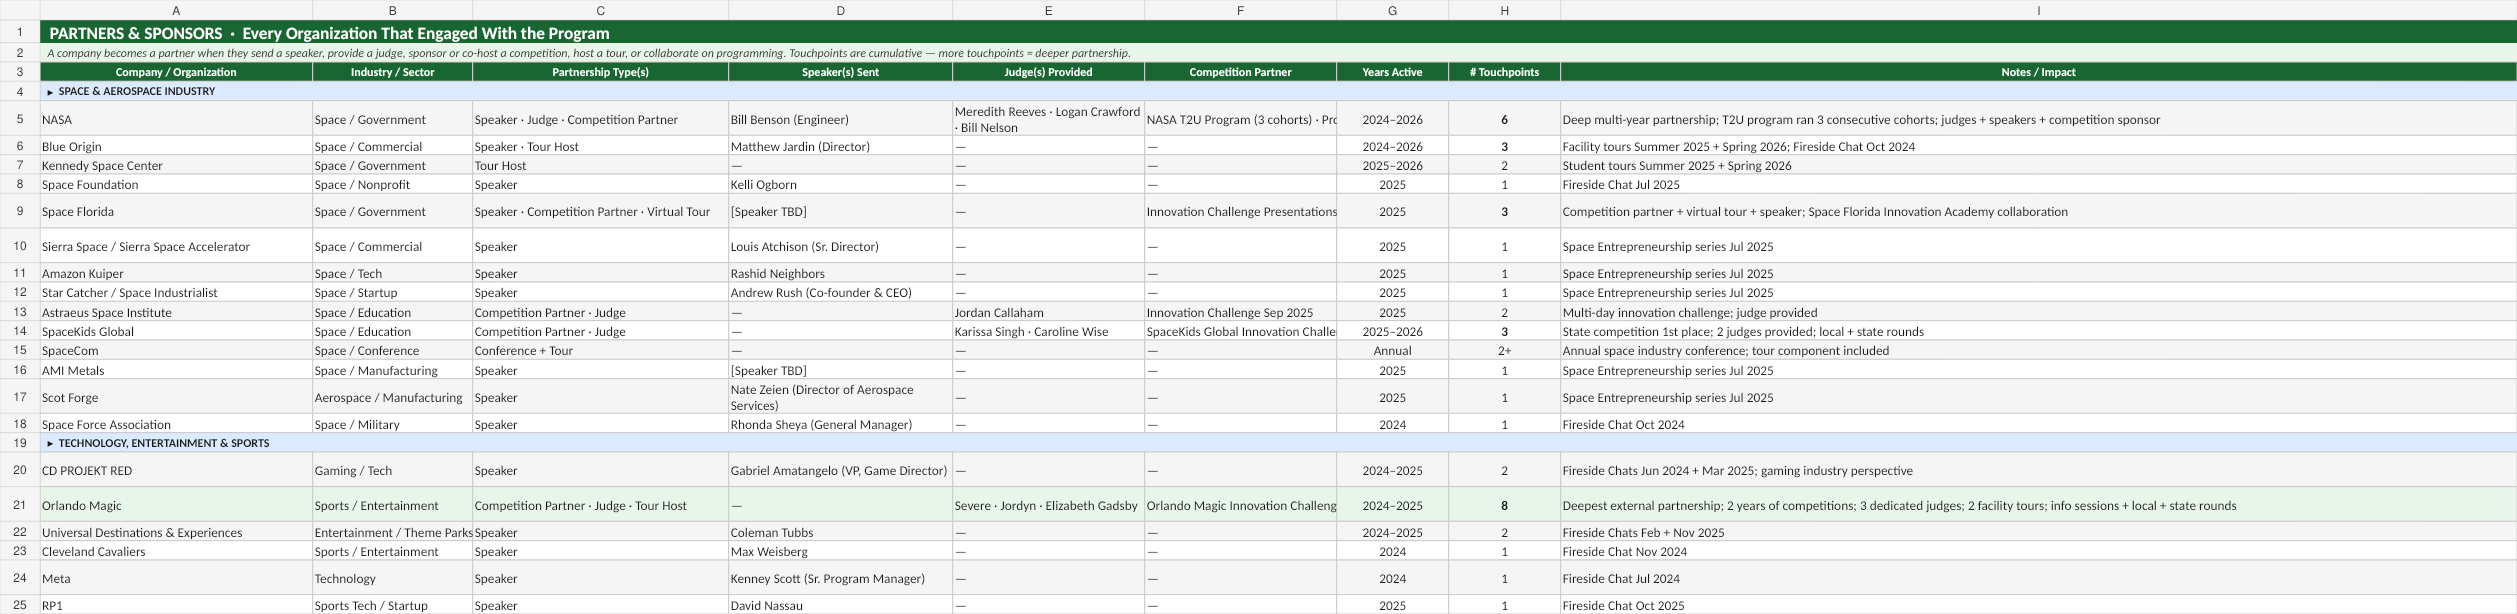Screen dimensions: 2517x614
Task: Select the Kennedy Space Center cell
Action: pyautogui.click(x=176, y=165)
